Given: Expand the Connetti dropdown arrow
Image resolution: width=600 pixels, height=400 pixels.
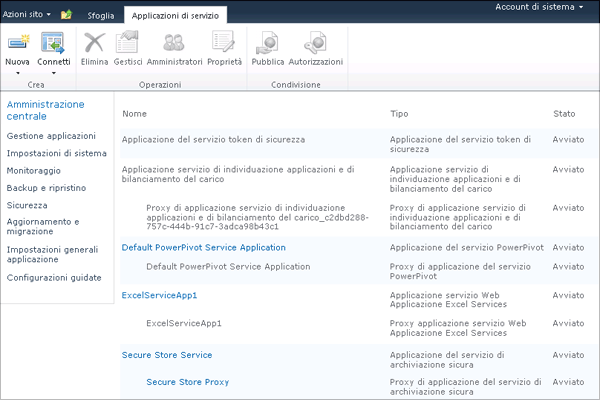Looking at the screenshot, I should (54, 73).
